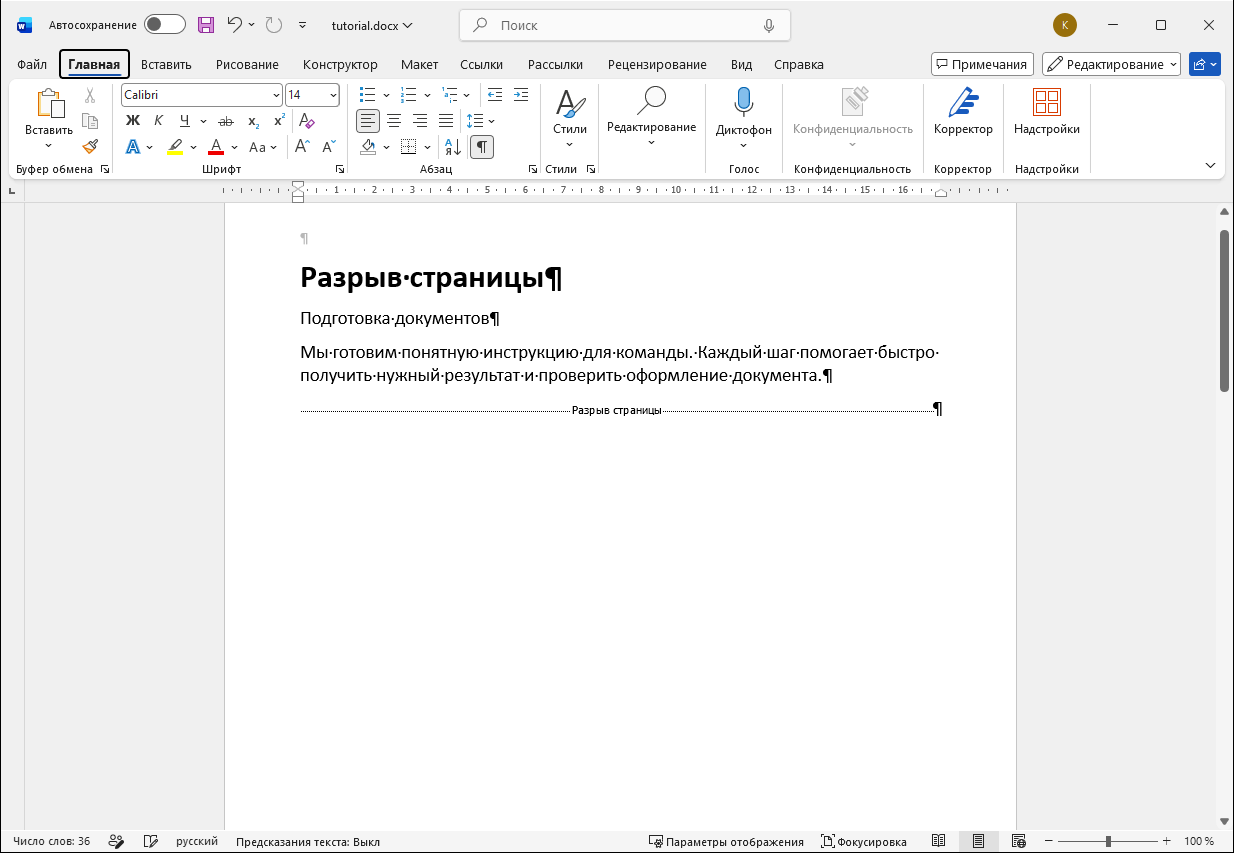1234x853 pixels.
Task: Click the subscript x₂ icon
Action: 253,121
